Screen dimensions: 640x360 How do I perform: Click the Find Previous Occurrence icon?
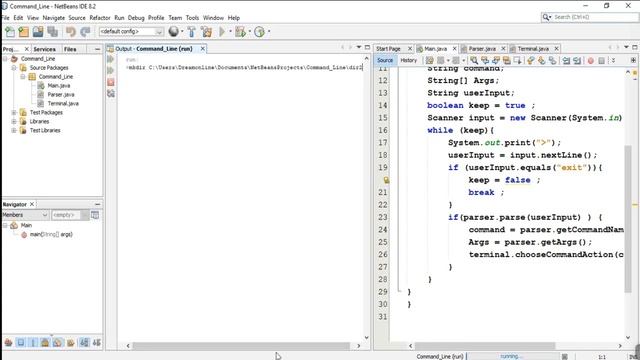[x=485, y=60]
